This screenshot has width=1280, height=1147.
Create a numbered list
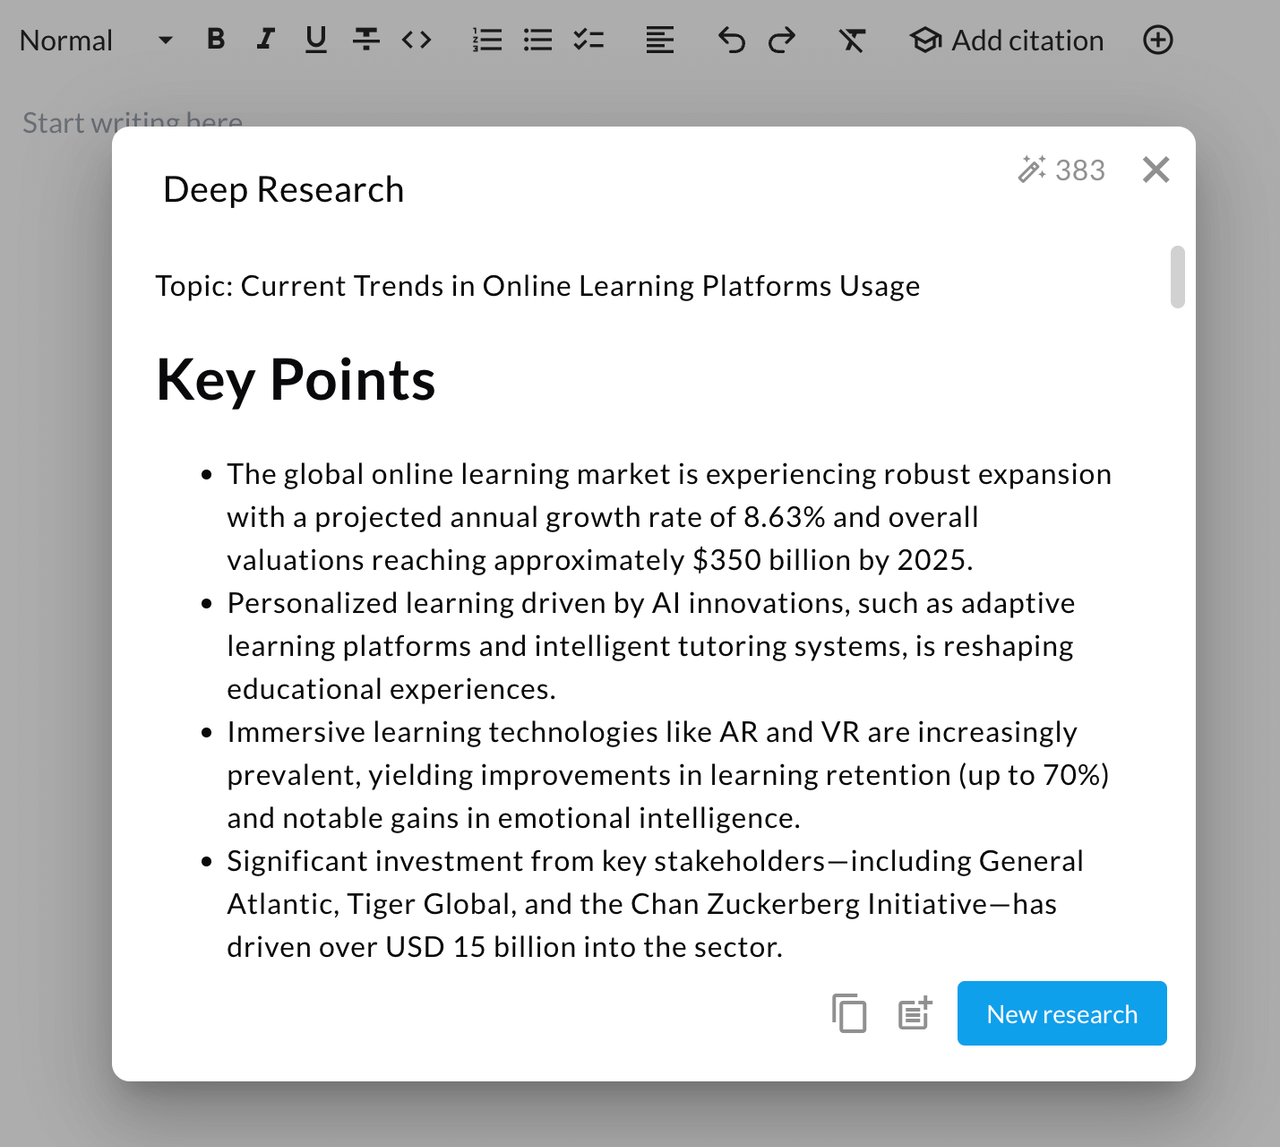point(487,40)
